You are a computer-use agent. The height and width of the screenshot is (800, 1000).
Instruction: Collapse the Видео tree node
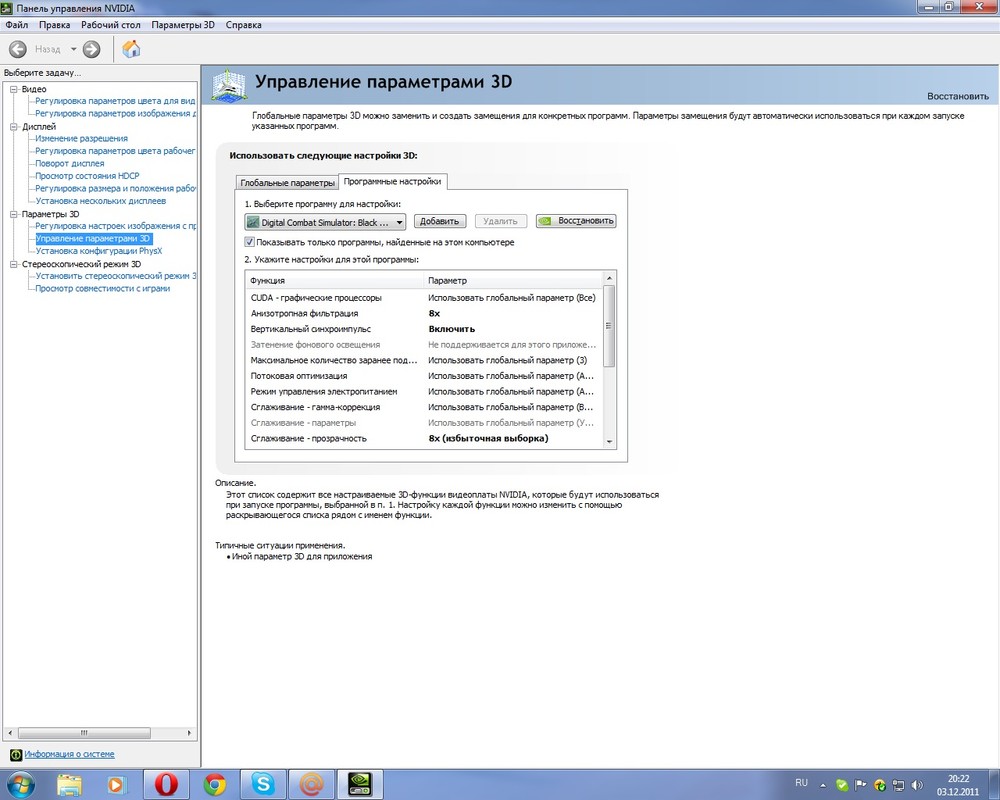coord(13,89)
